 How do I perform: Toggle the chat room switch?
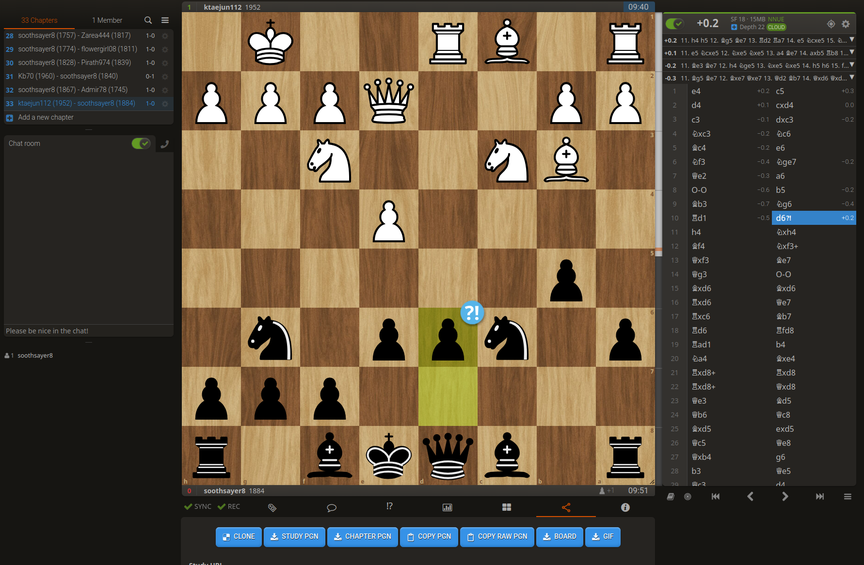[x=141, y=143]
